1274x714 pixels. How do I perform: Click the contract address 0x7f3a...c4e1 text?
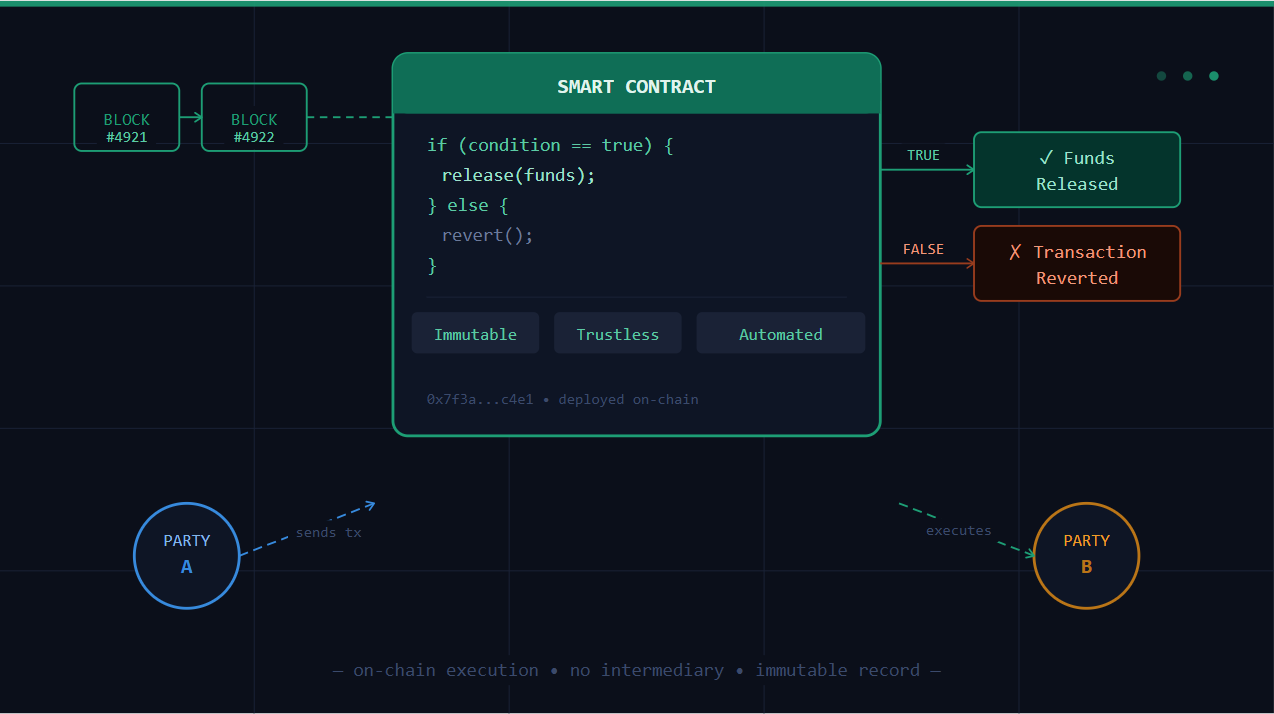tap(478, 399)
